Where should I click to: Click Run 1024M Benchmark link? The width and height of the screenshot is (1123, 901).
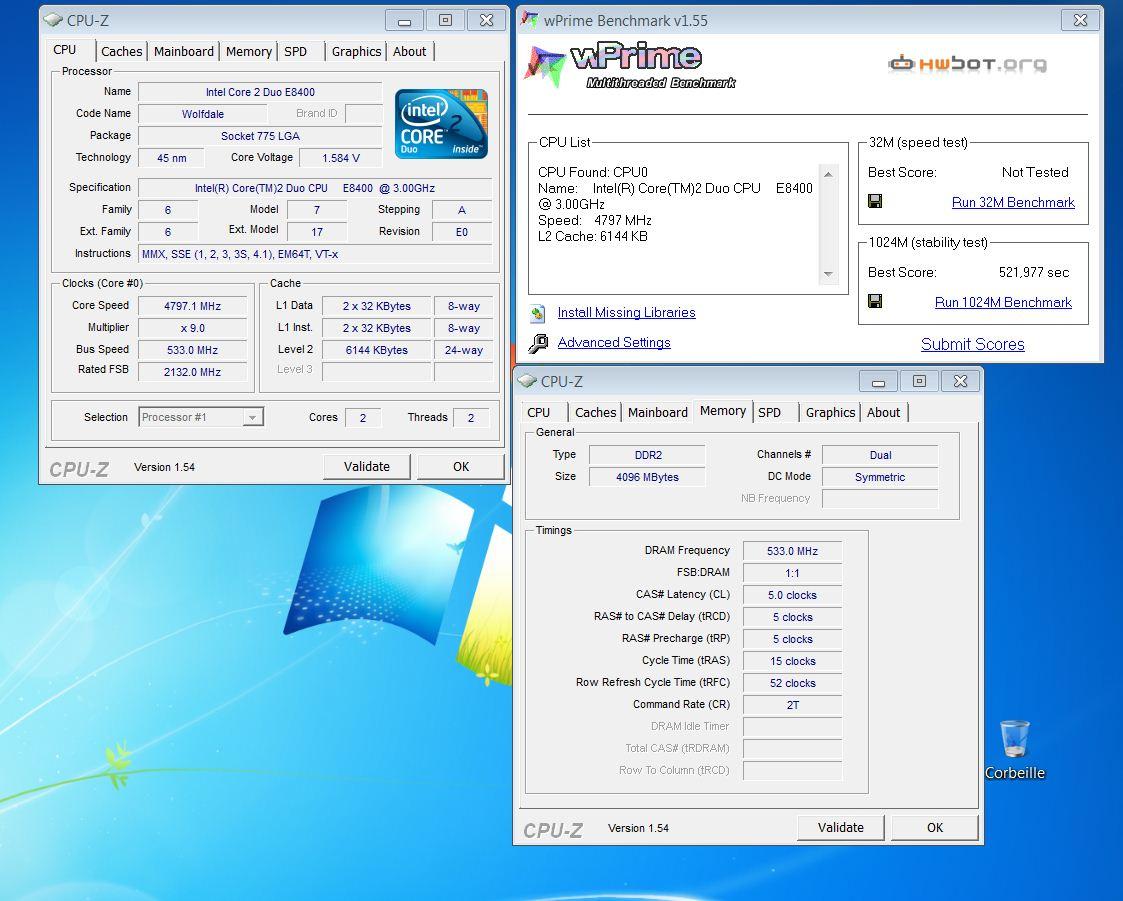tap(1003, 302)
